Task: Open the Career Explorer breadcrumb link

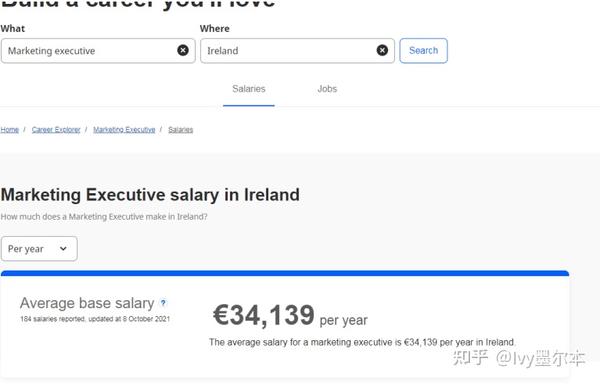Action: (56, 130)
